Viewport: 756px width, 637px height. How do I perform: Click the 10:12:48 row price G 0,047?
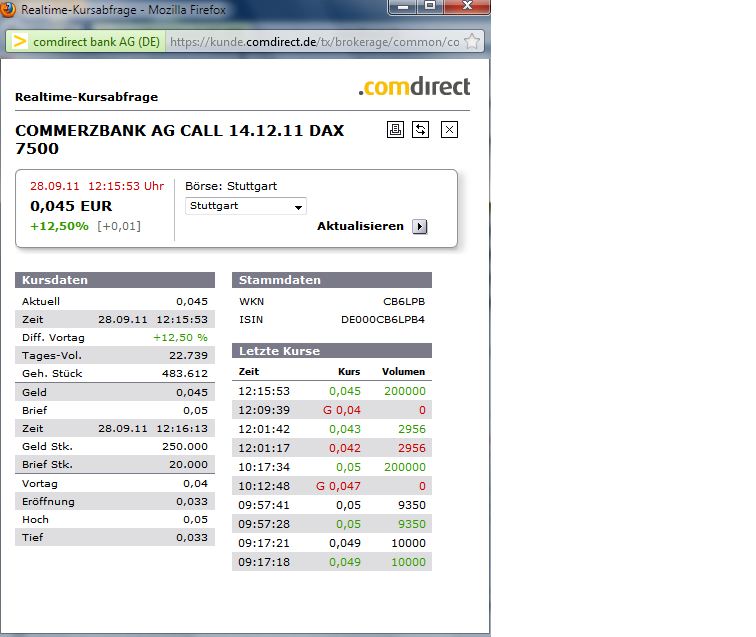point(338,486)
